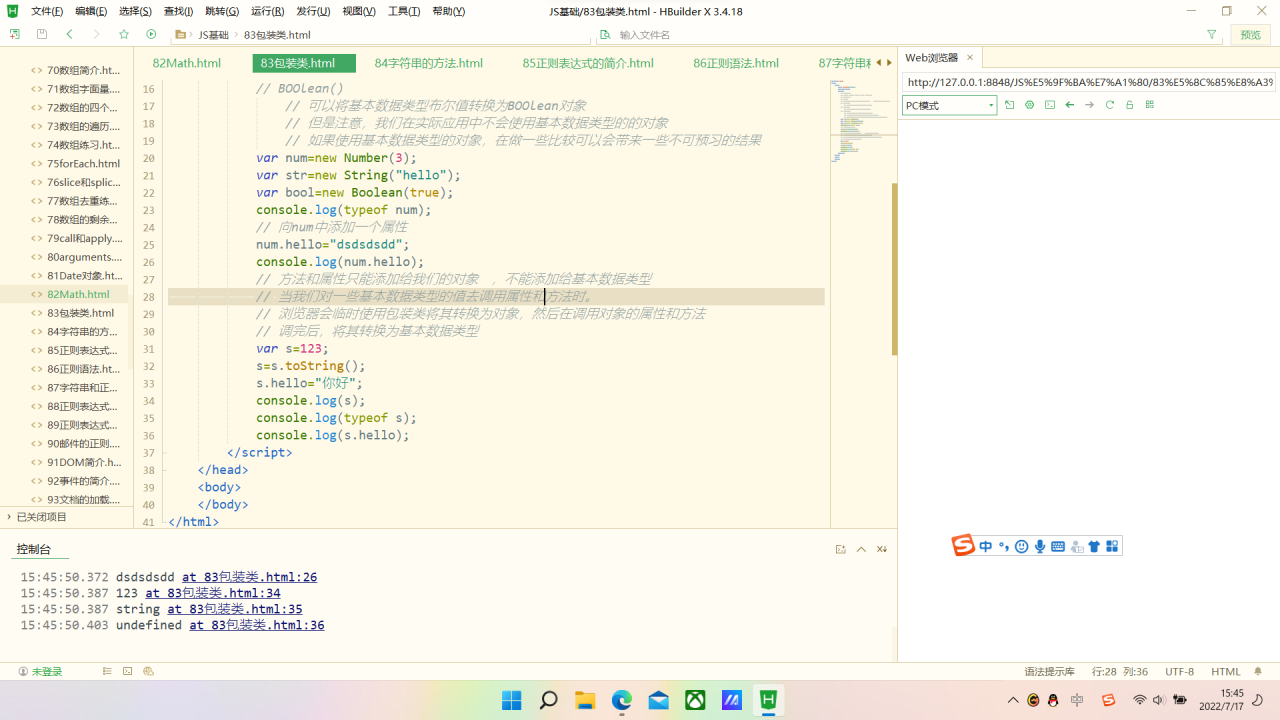Refresh the built-in web browser page
This screenshot has height=720, width=1280.
pos(1110,105)
